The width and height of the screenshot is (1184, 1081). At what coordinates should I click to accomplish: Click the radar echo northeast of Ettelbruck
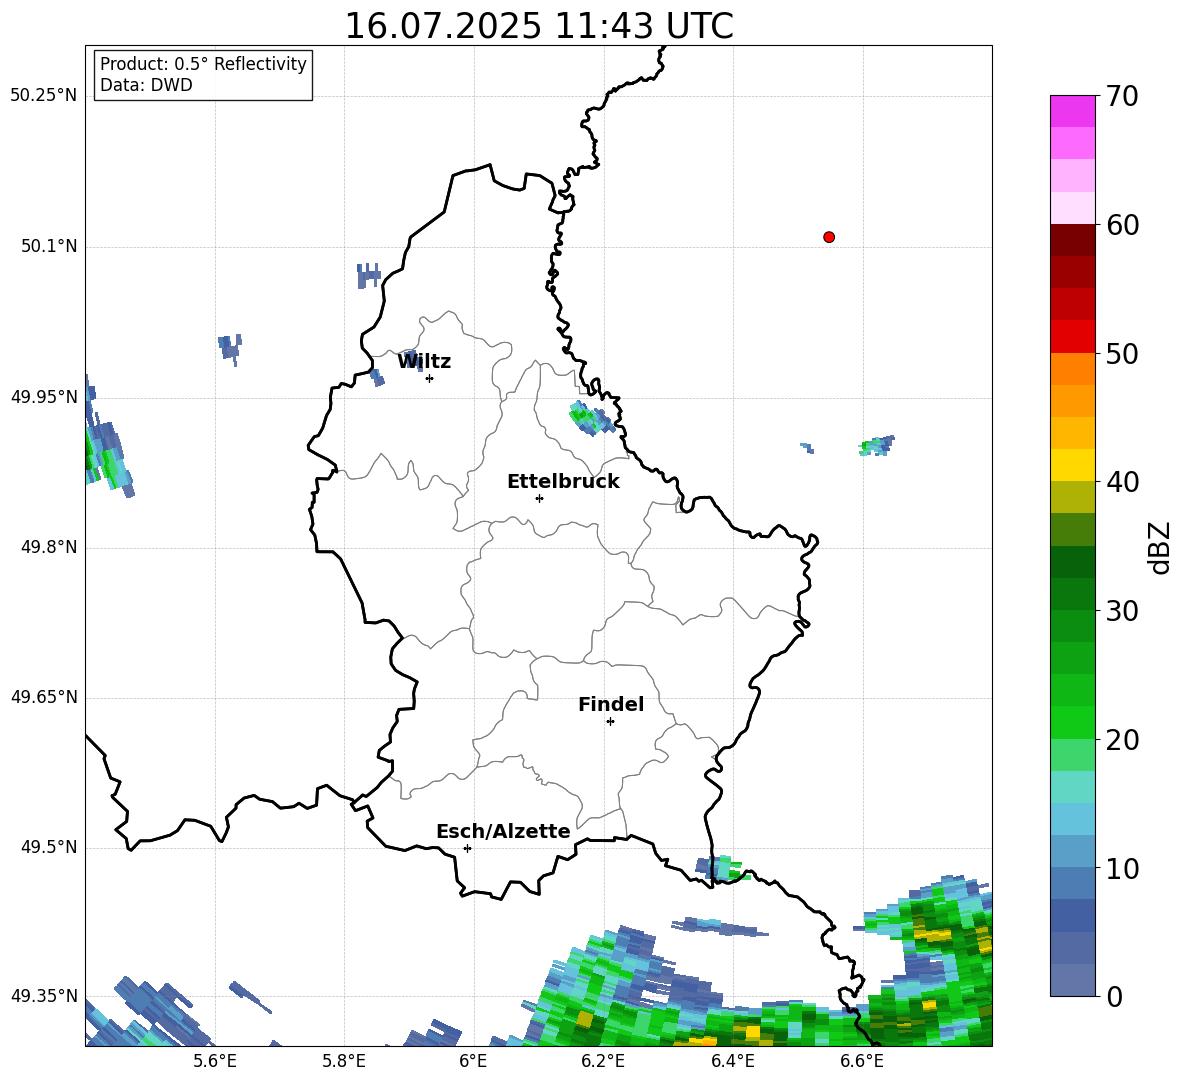pyautogui.click(x=591, y=418)
